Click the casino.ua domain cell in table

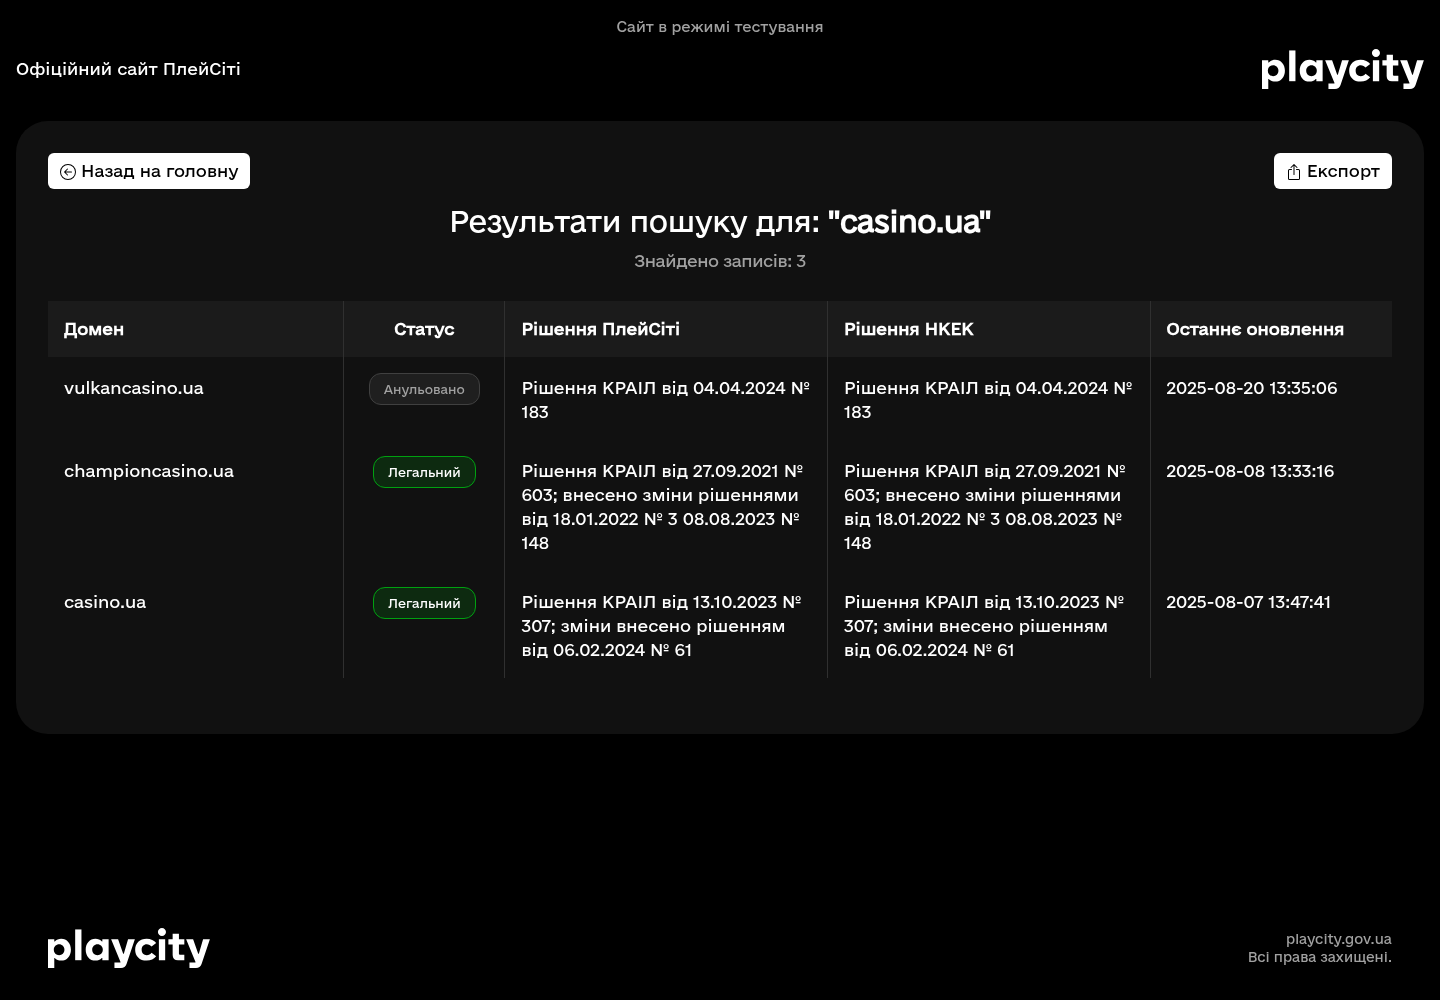pos(105,602)
